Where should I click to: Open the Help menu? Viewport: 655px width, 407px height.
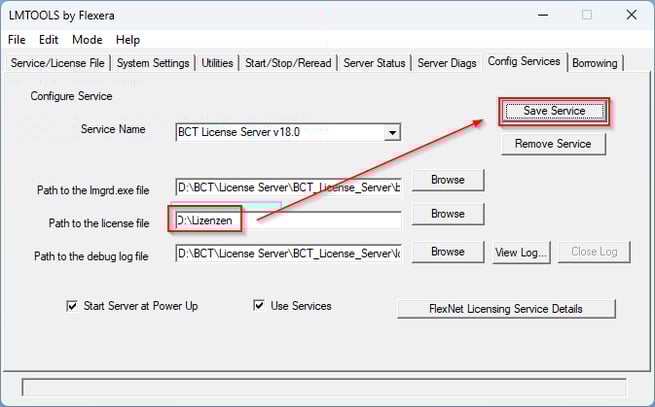click(x=128, y=40)
